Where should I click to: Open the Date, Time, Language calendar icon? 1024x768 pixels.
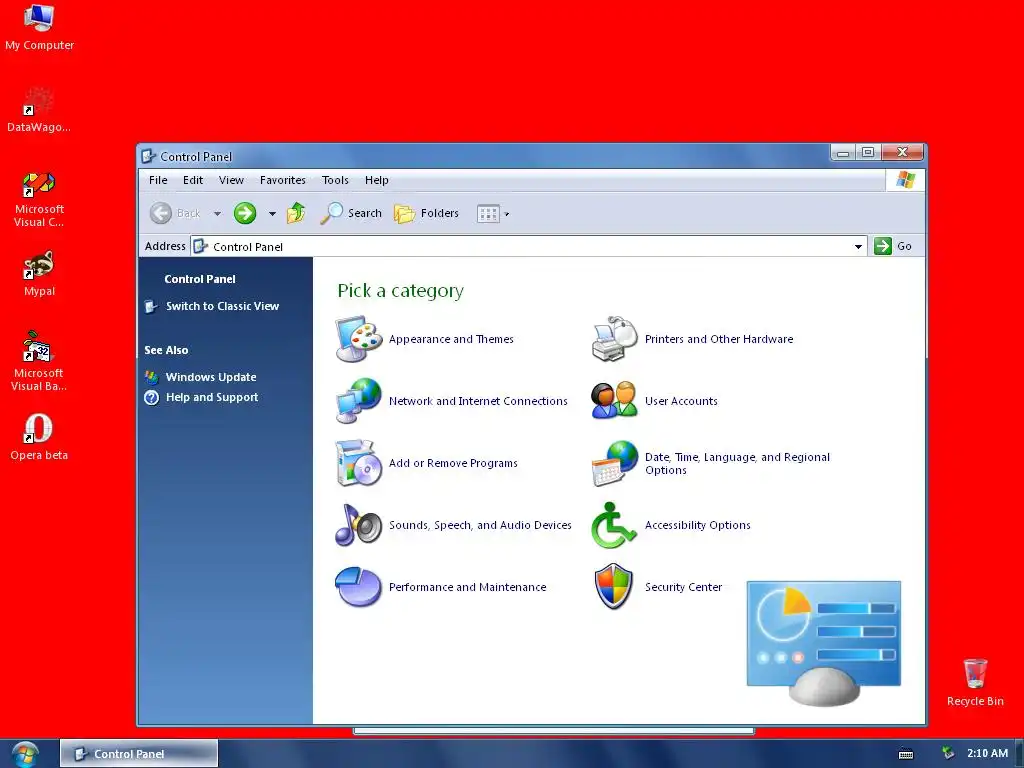tap(615, 463)
